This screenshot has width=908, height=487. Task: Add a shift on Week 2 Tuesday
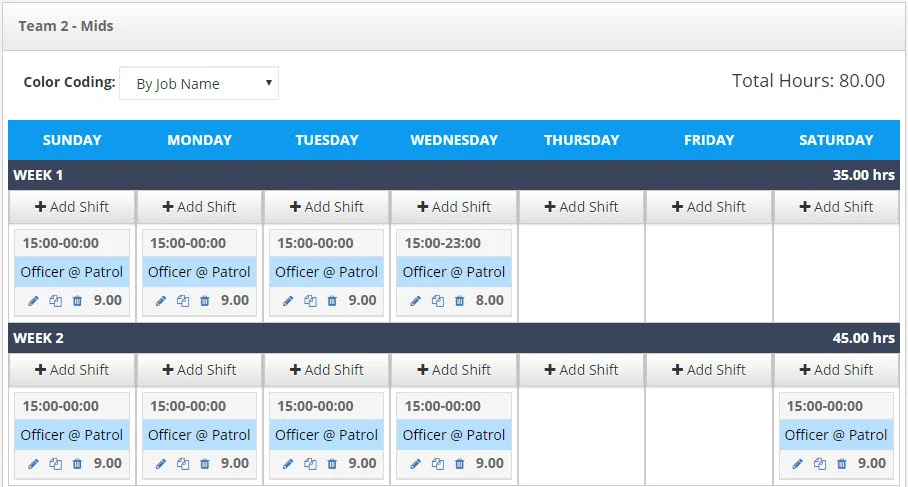tap(327, 369)
